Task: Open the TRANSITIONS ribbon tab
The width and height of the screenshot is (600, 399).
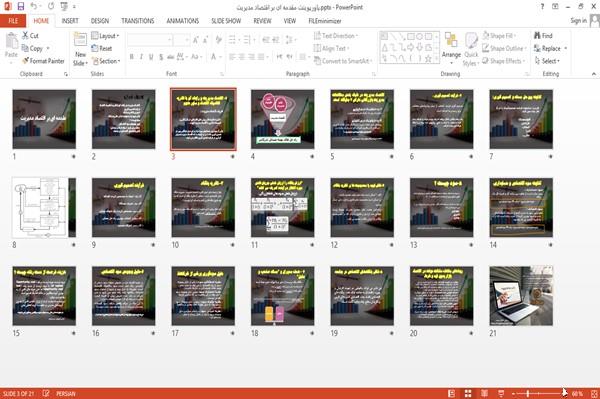Action: (x=138, y=21)
